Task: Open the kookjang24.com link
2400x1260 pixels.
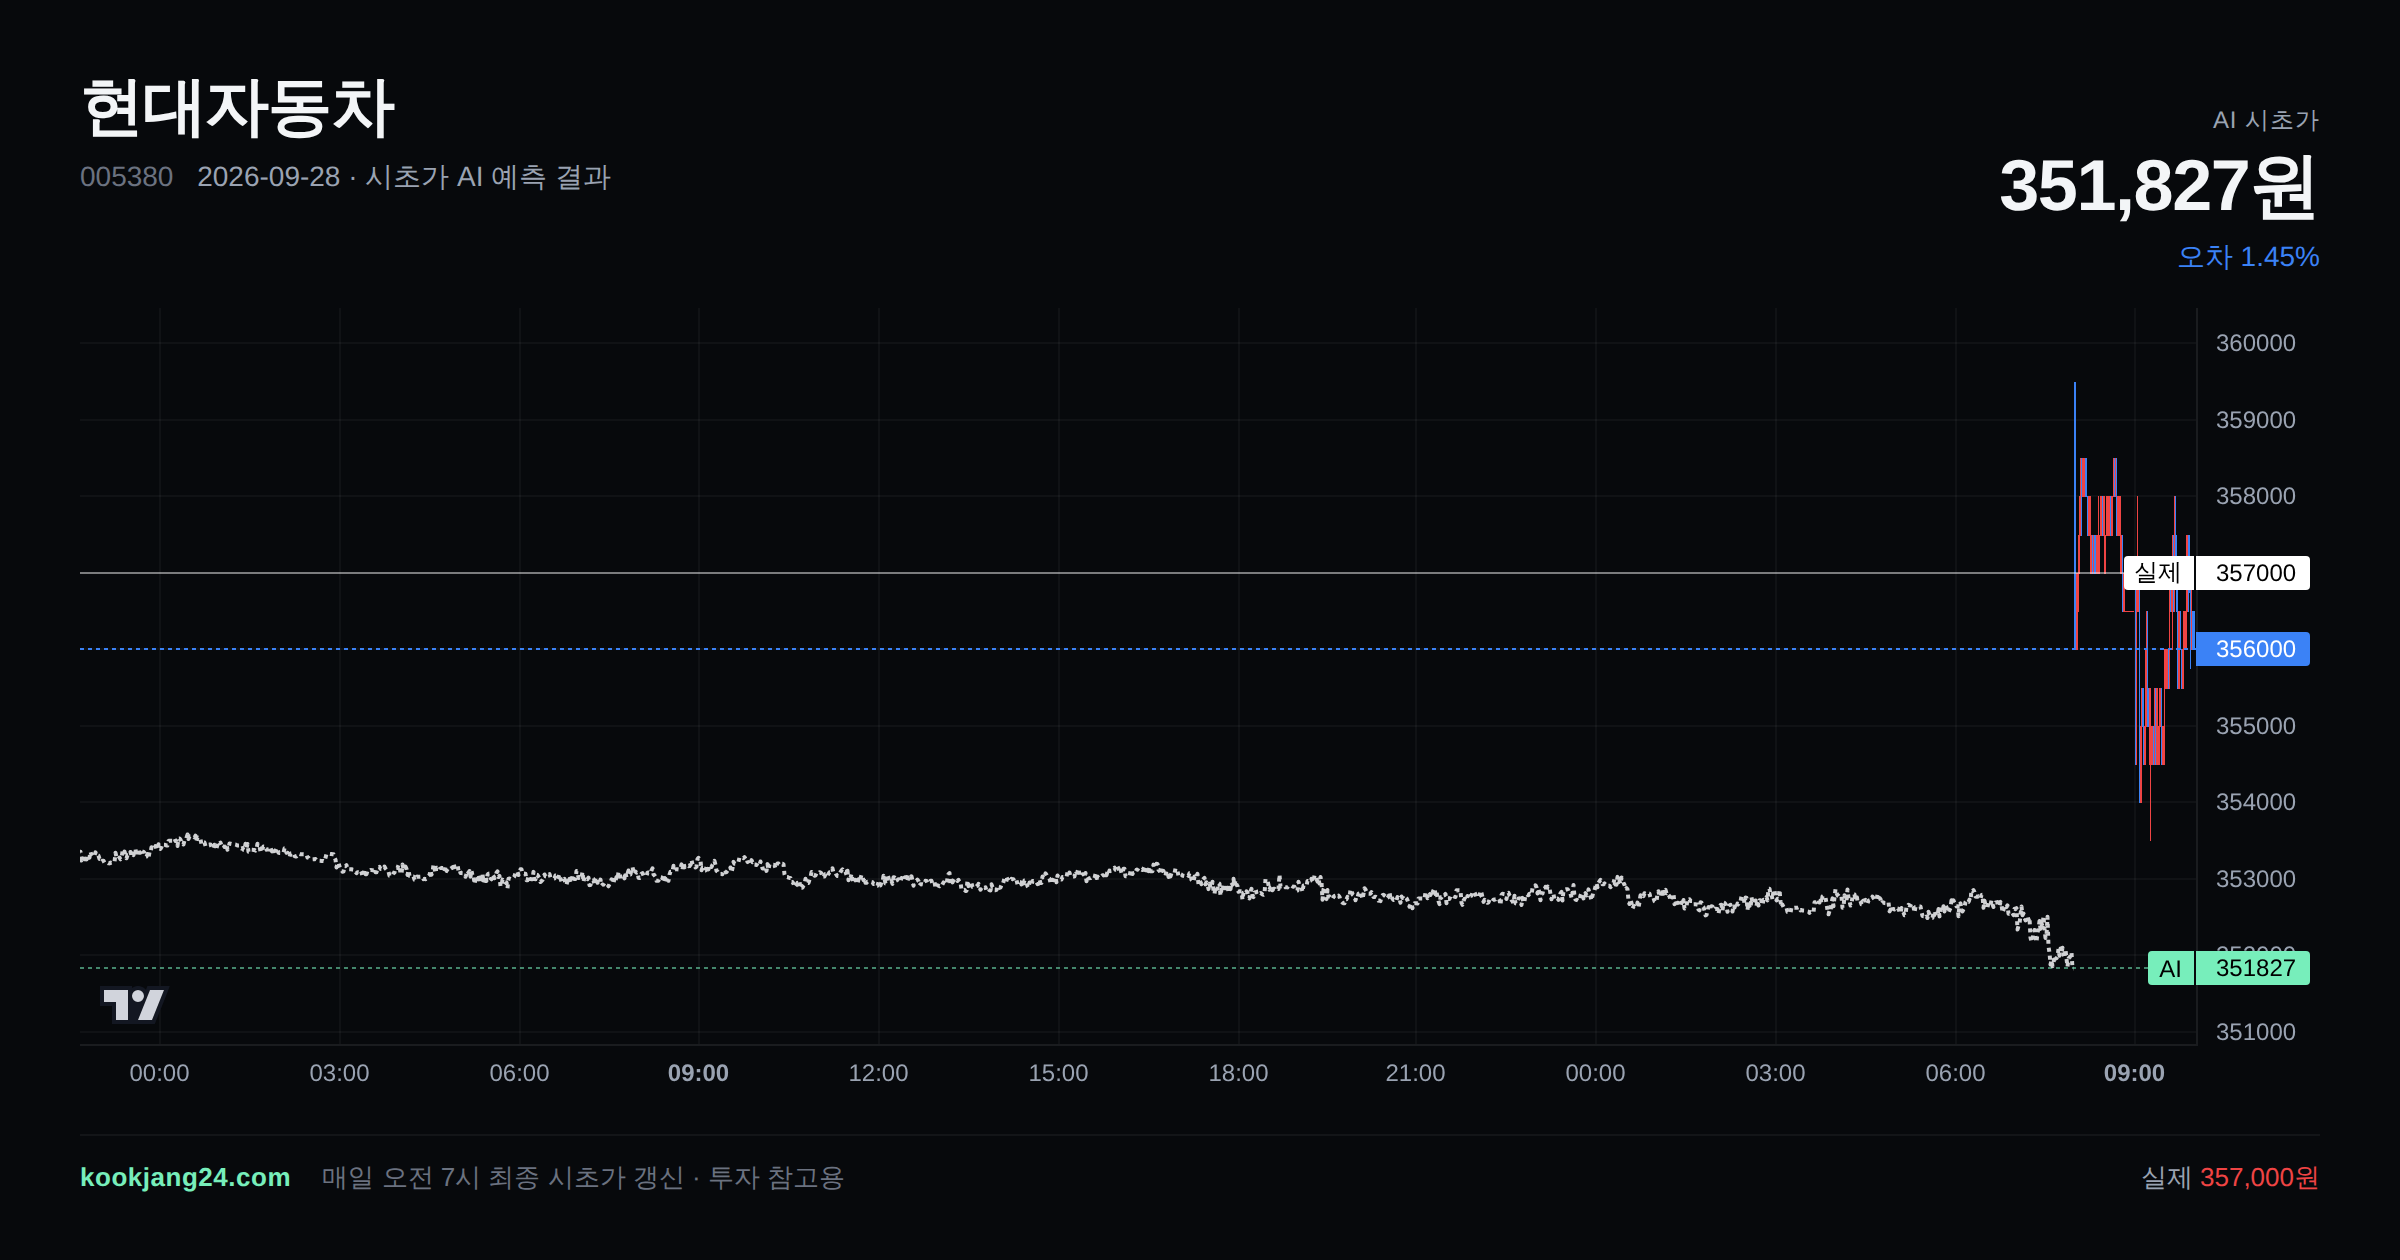Action: (185, 1177)
